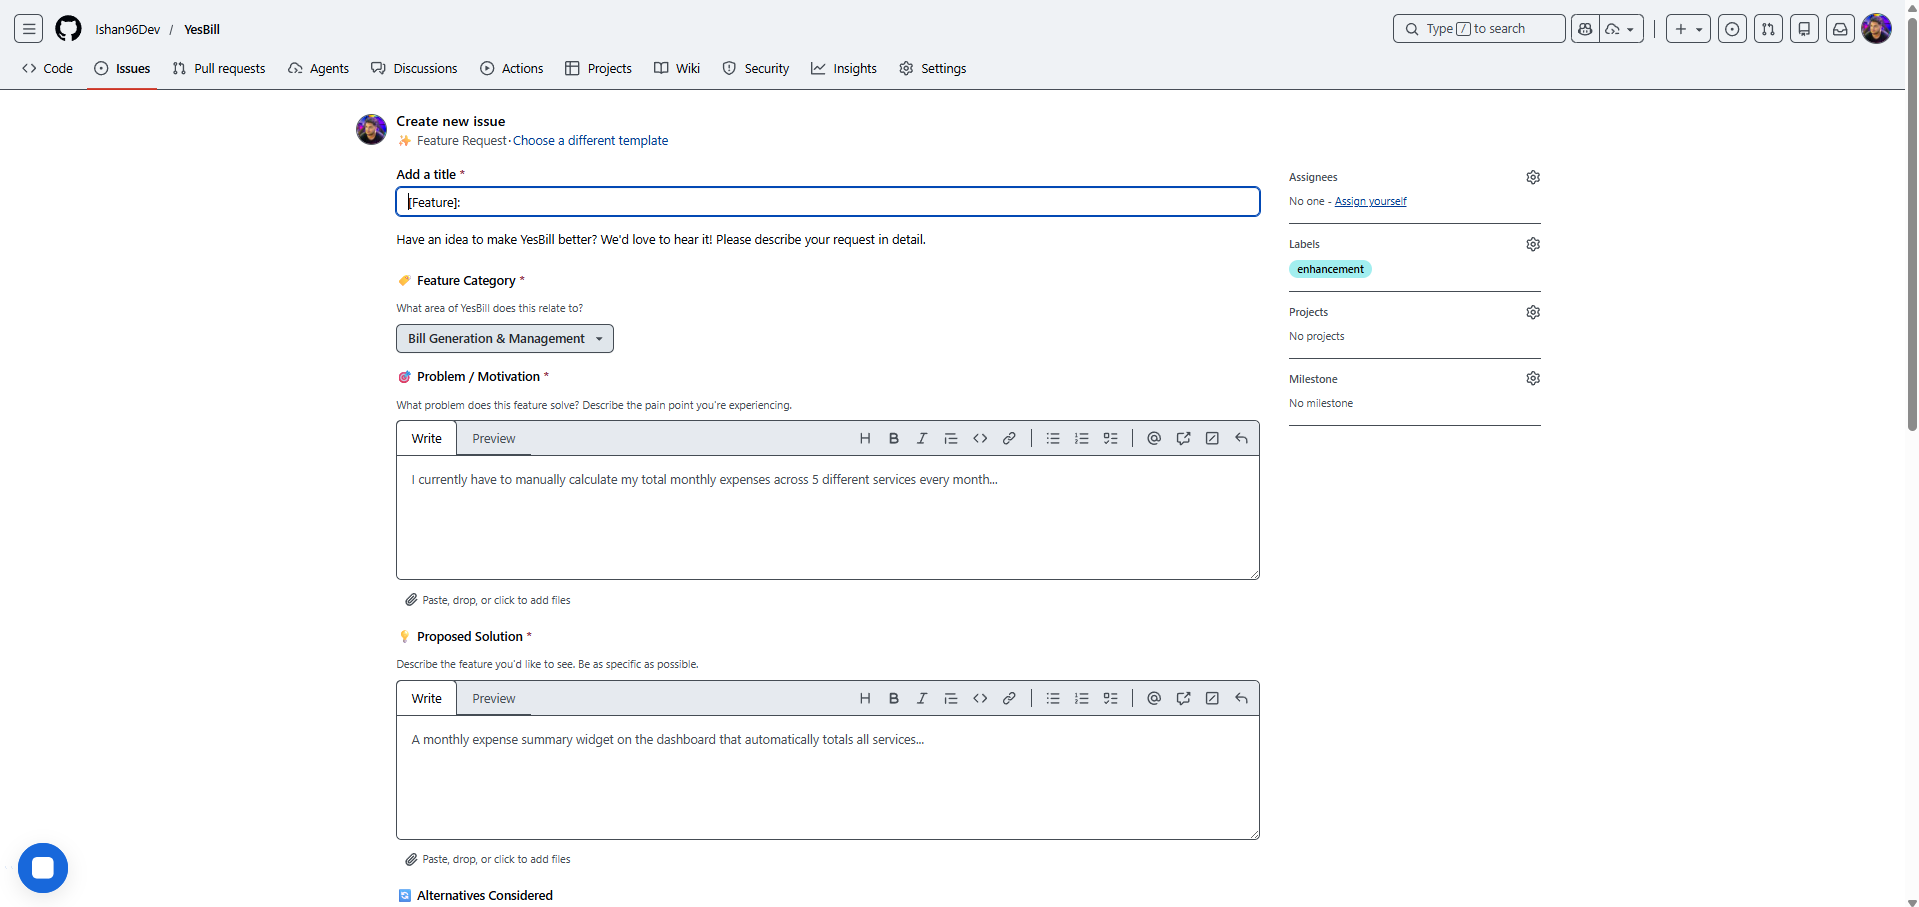The image size is (1919, 907).
Task: Edit Assignees with the gear icon
Action: (x=1533, y=177)
